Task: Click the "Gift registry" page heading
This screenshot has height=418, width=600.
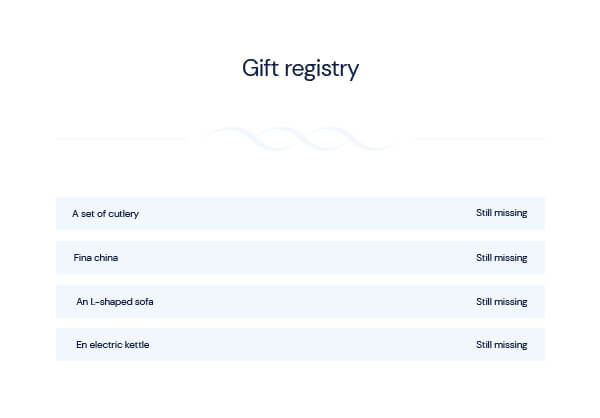Action: [x=300, y=69]
